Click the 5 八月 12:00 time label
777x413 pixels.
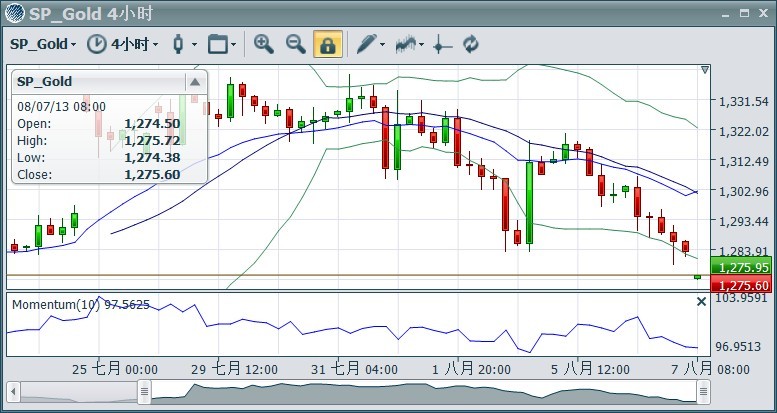click(x=590, y=369)
